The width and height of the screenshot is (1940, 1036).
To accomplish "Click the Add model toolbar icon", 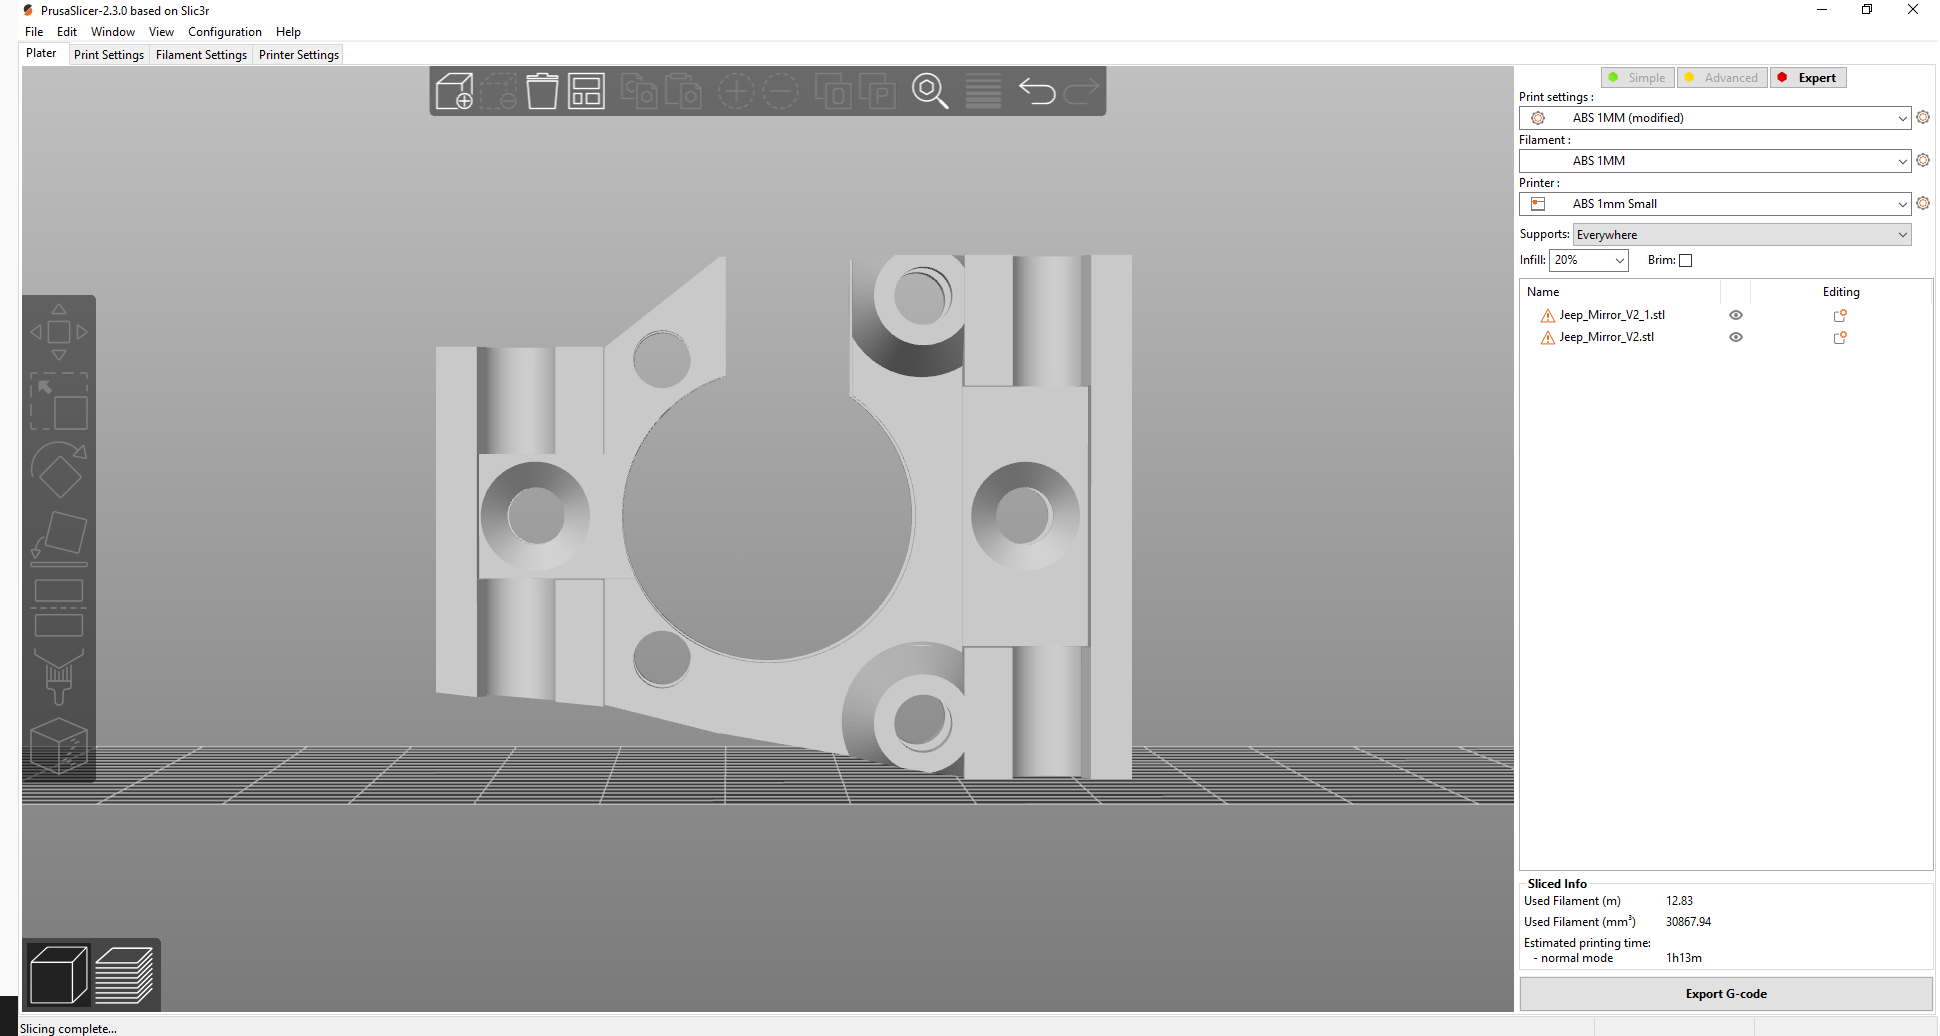I will 455,91.
